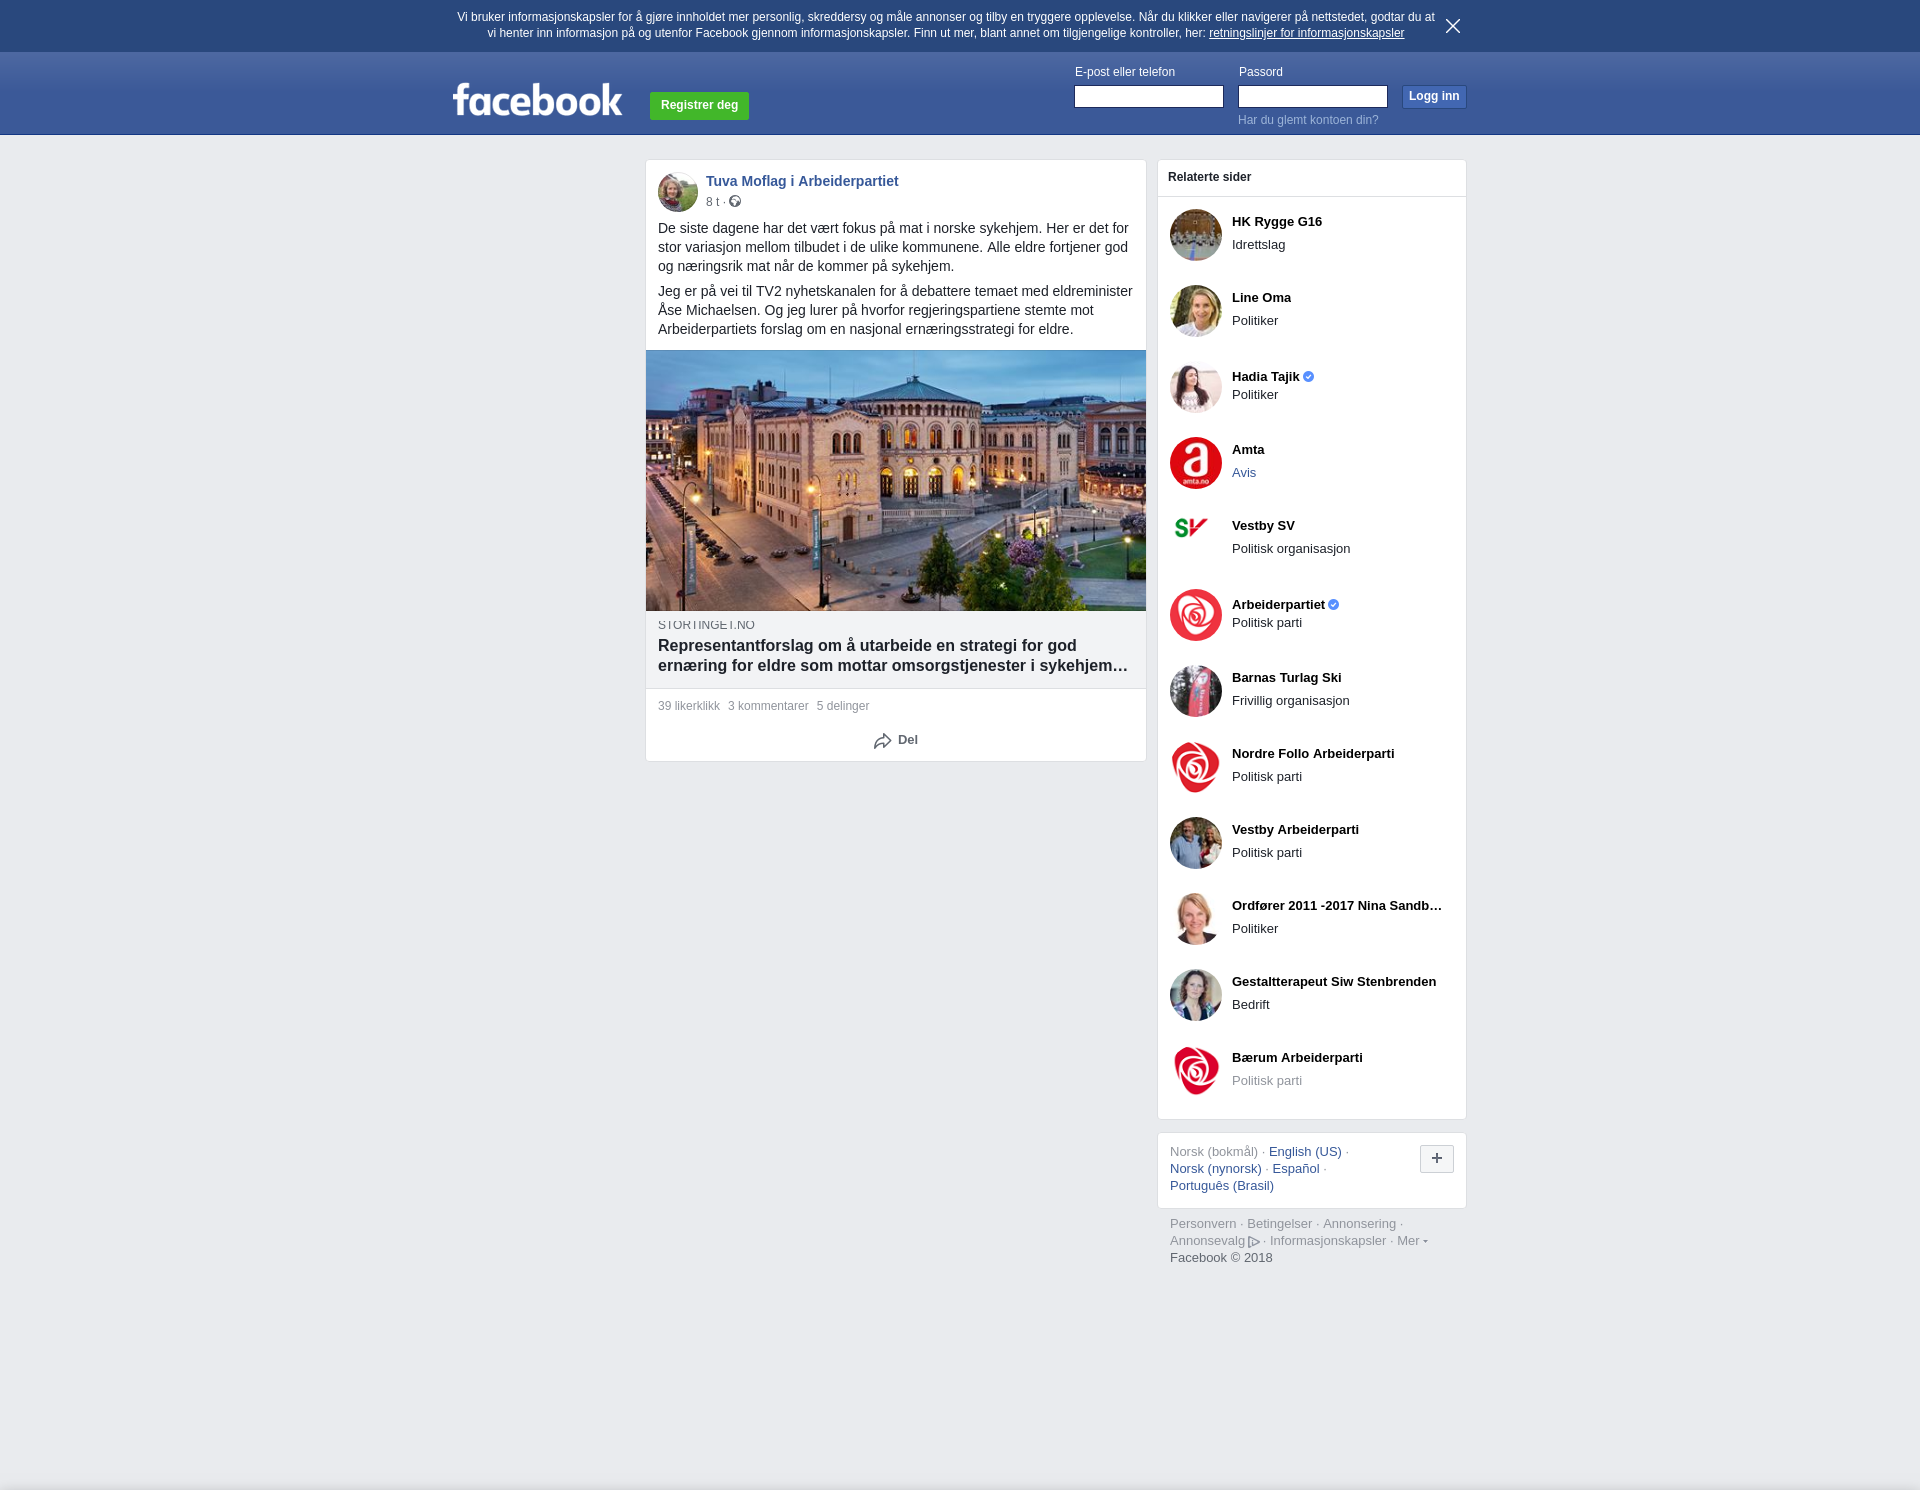Open the Stortinget building link thumbnail

click(896, 481)
